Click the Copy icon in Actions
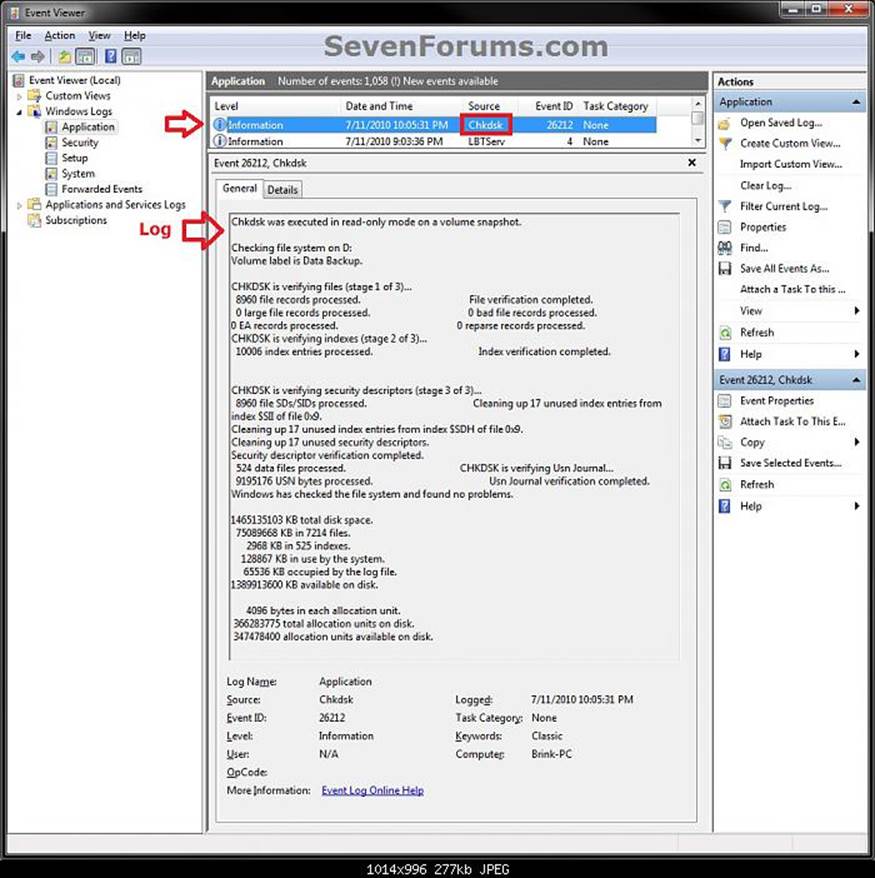875x878 pixels. 725,442
